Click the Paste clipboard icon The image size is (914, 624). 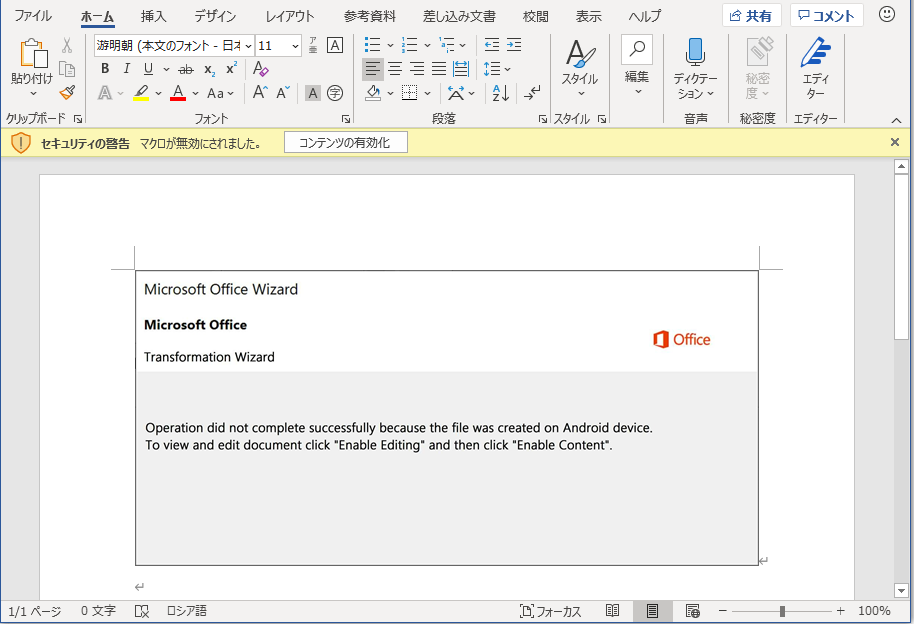click(33, 54)
